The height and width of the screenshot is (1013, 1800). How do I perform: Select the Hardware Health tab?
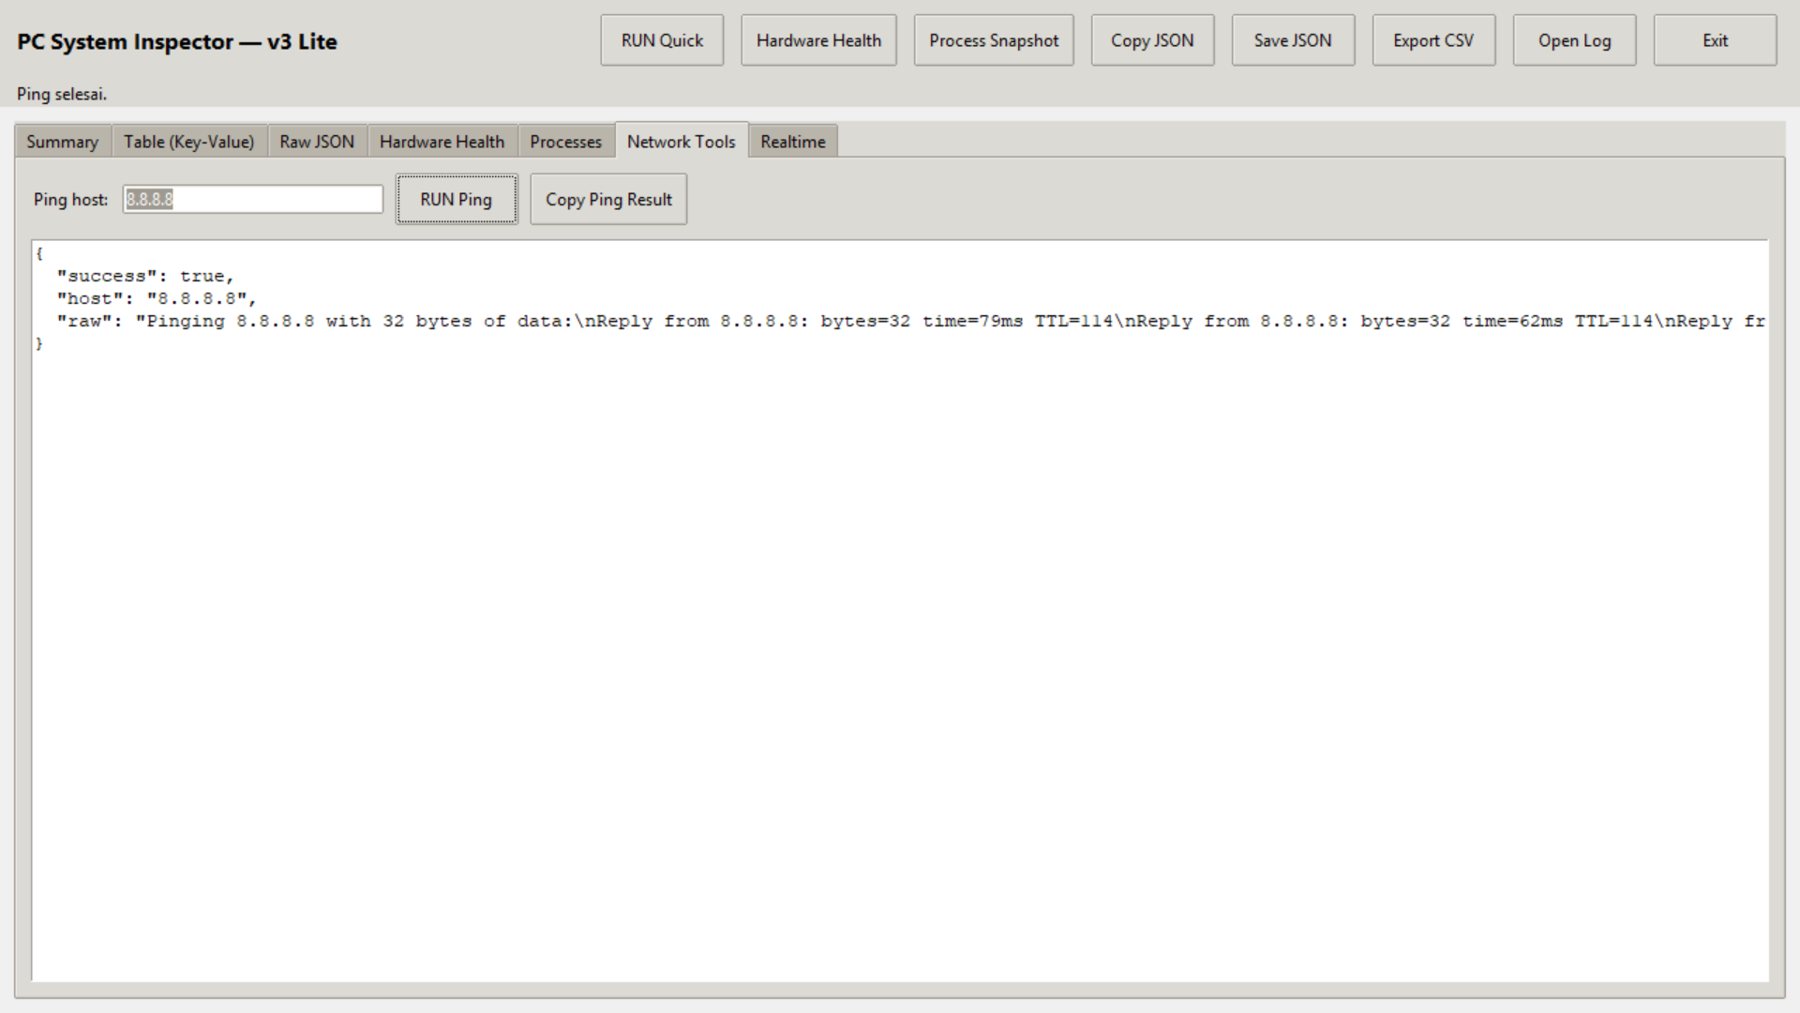point(441,142)
